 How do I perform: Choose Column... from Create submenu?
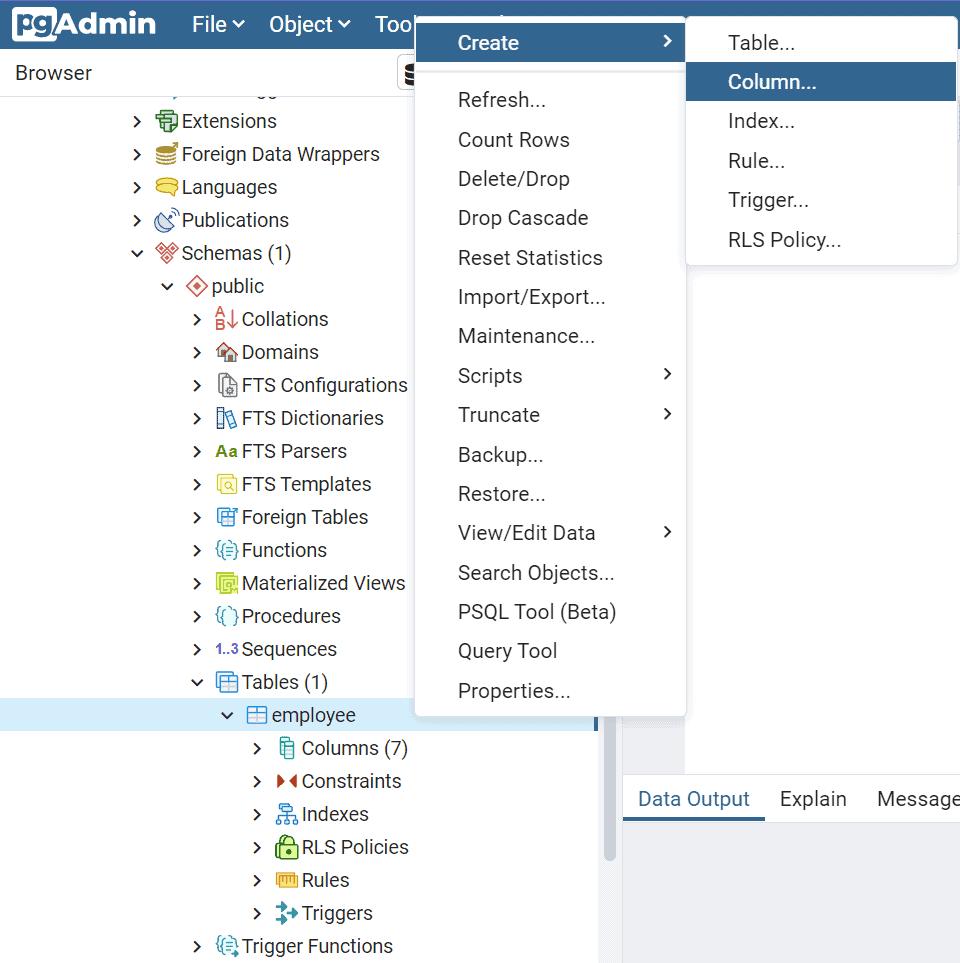point(771,82)
